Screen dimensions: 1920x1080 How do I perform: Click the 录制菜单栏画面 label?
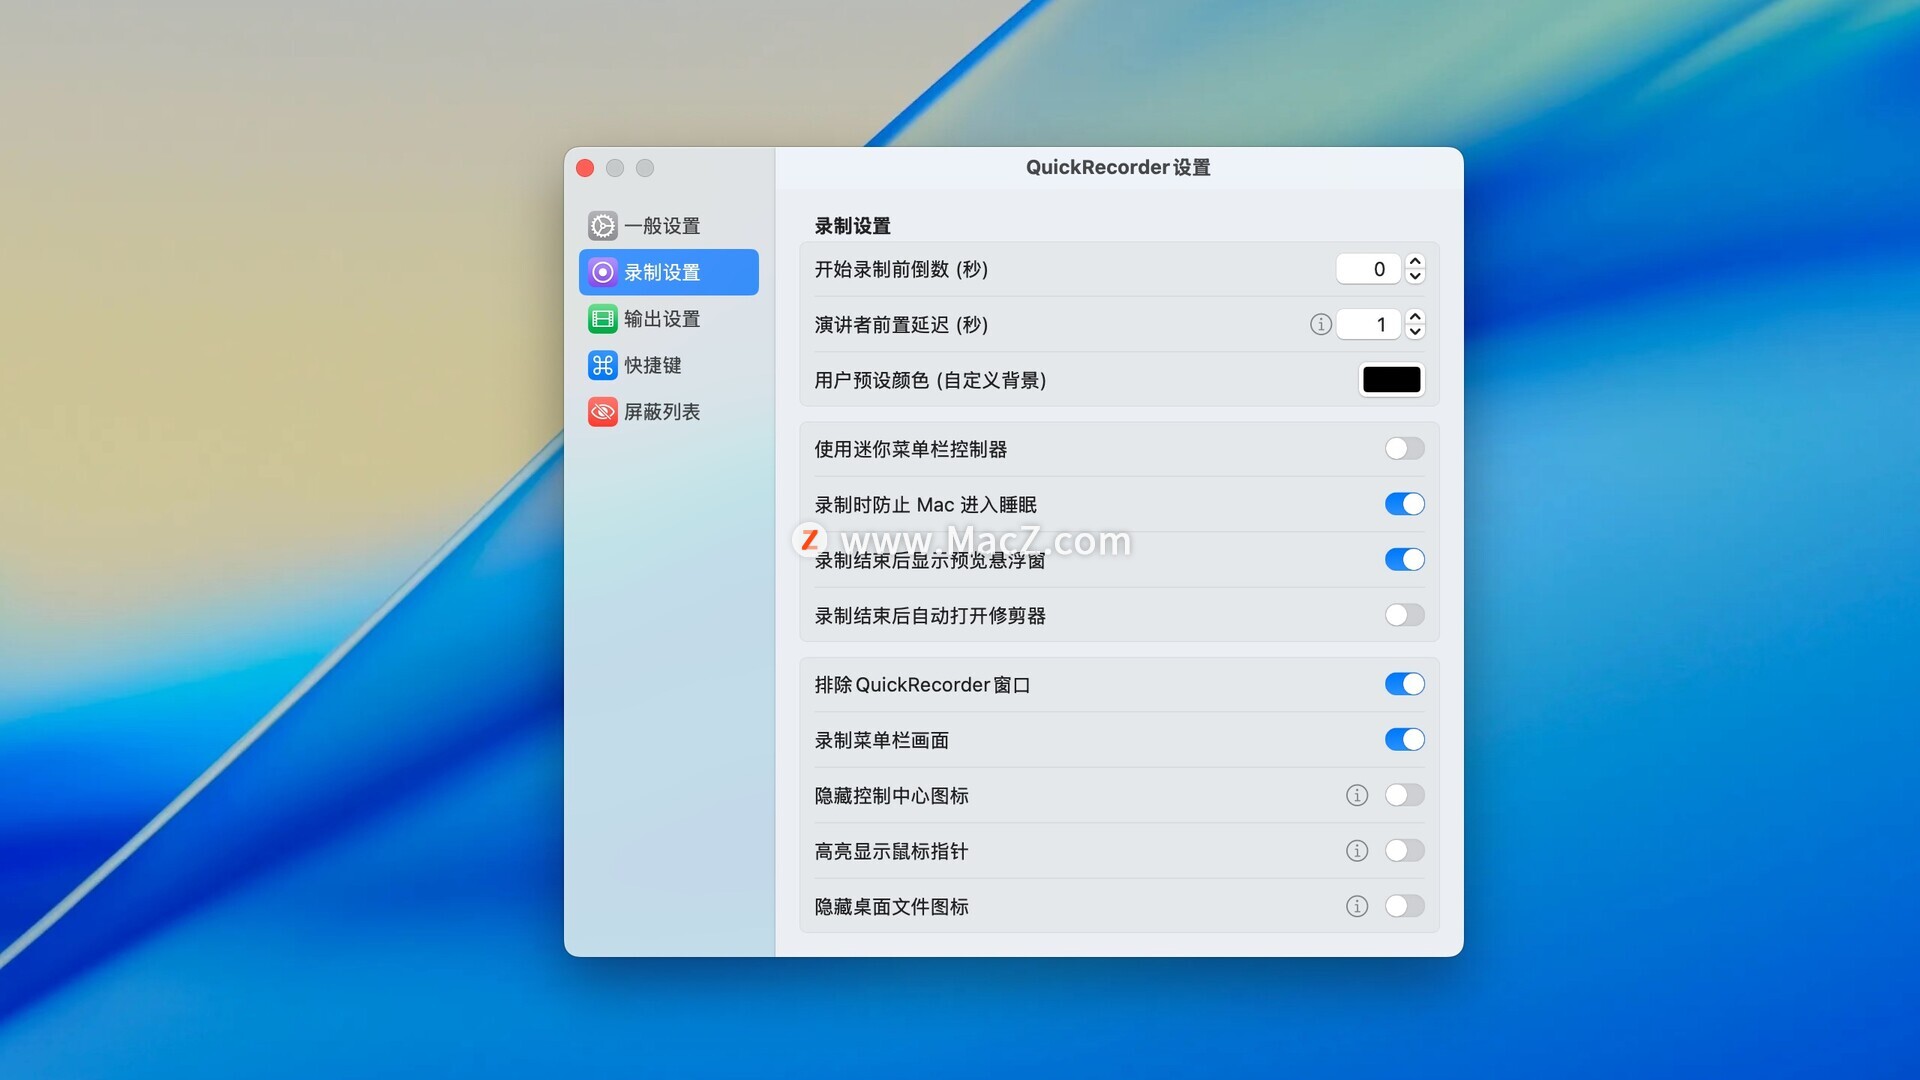(881, 740)
